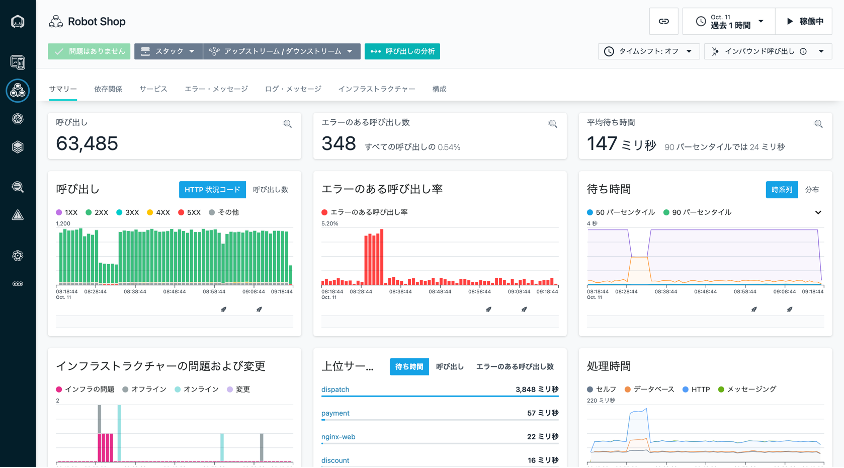Open the discount service link
Viewport: 844px width, 468px height.
335,460
